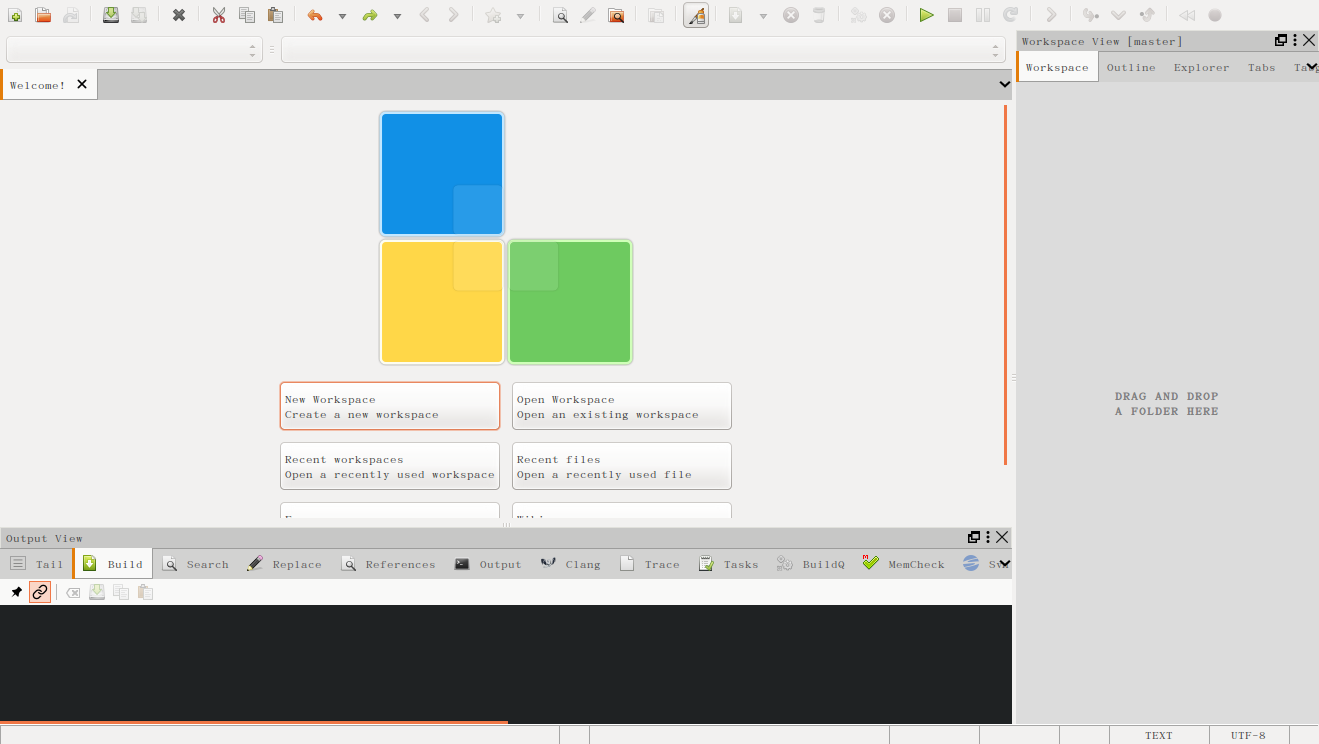The width and height of the screenshot is (1319, 744).
Task: Click the Open Workspace button
Action: [x=622, y=406]
